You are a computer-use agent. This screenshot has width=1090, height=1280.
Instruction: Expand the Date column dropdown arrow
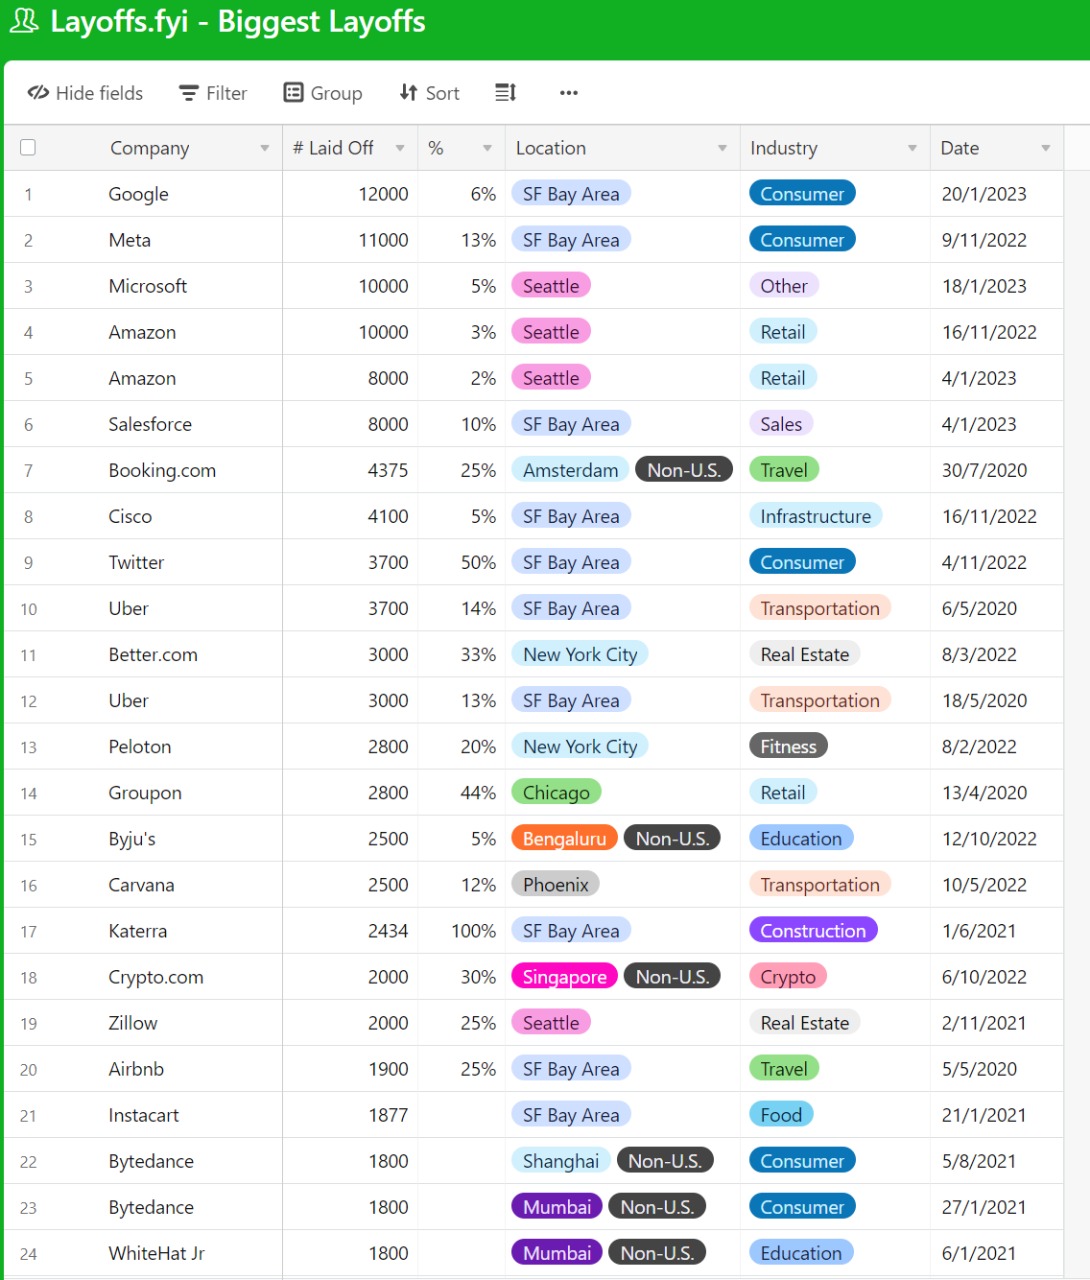(1046, 148)
